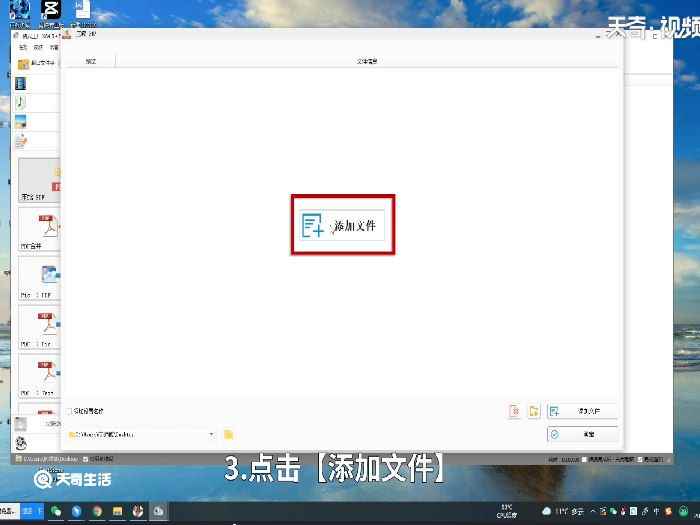This screenshot has width=700, height=525.
Task: Expand the hidden tray icons chevron
Action: (x=593, y=511)
